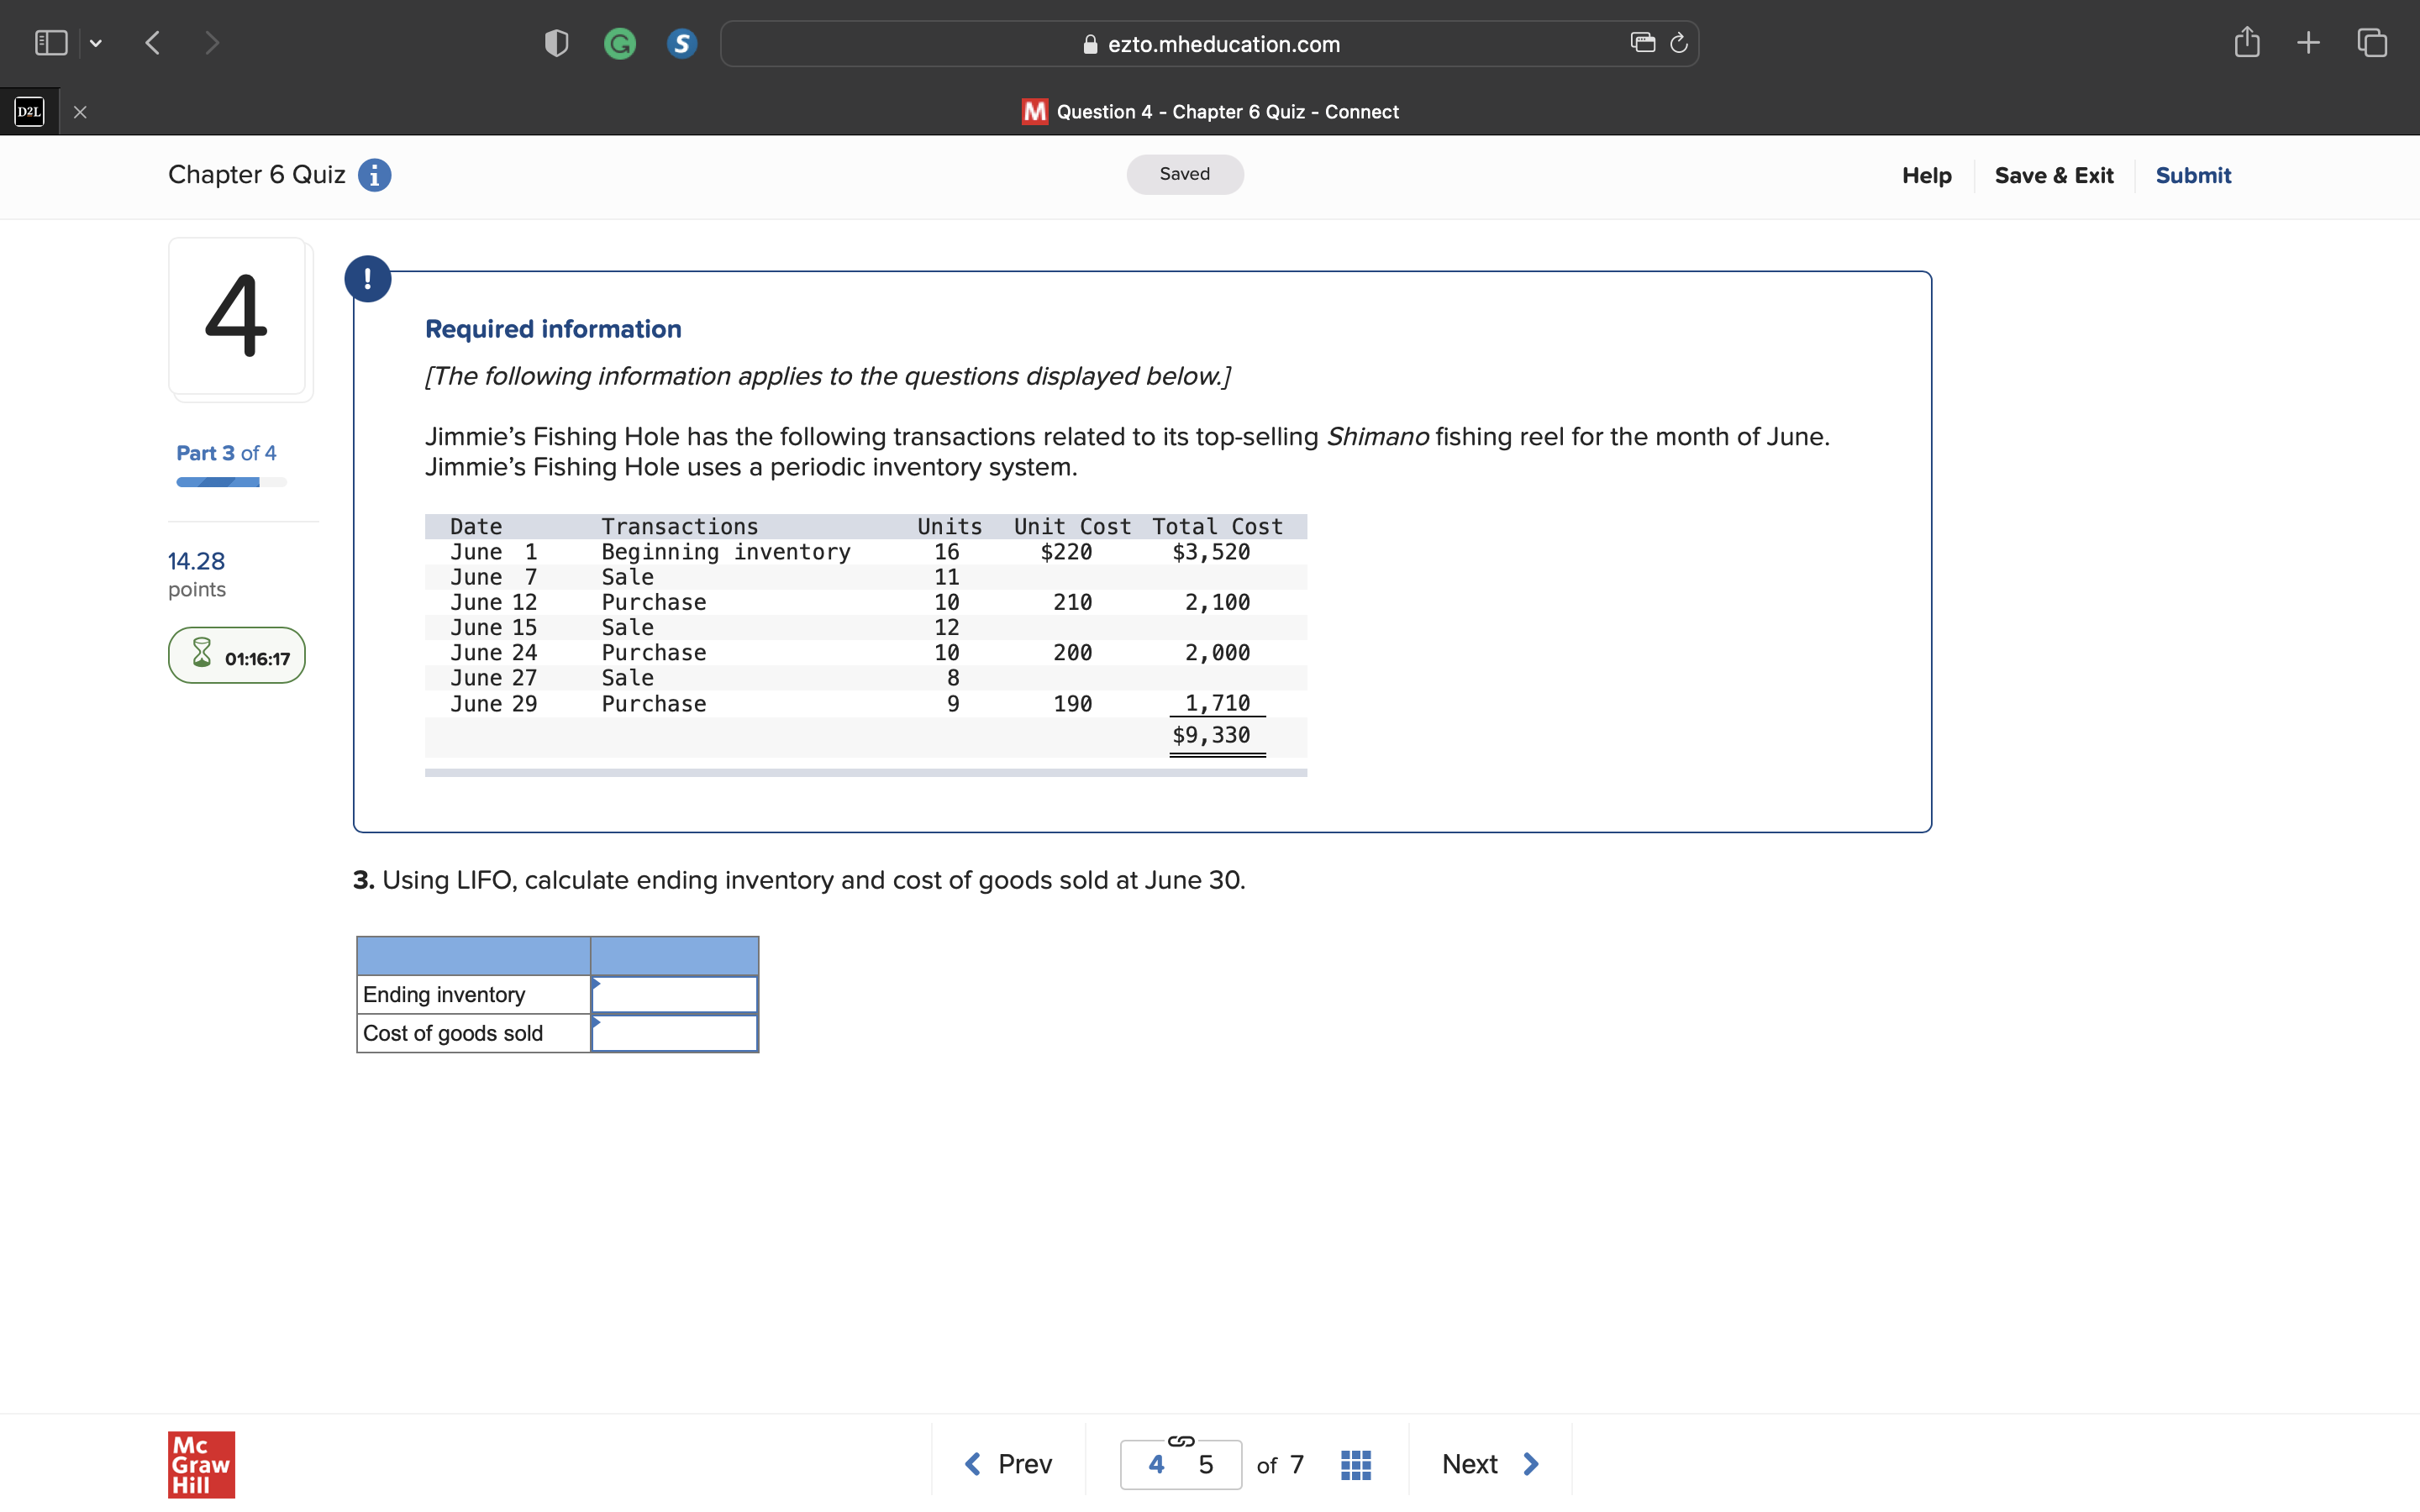The height and width of the screenshot is (1512, 2420).
Task: Click the S extension icon in toolbar
Action: [x=681, y=43]
